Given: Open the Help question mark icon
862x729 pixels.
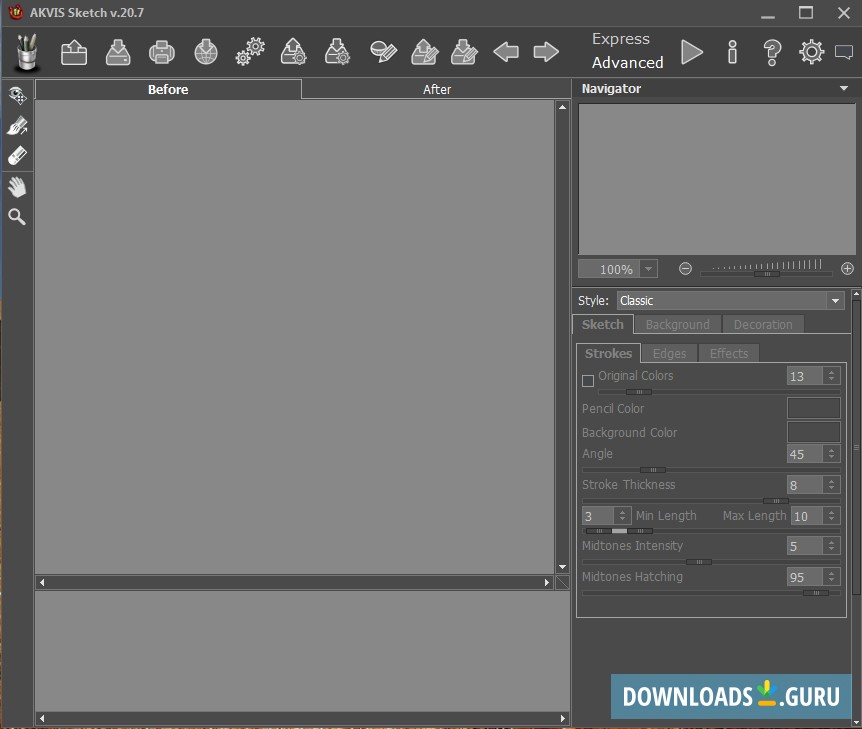Looking at the screenshot, I should (x=771, y=52).
